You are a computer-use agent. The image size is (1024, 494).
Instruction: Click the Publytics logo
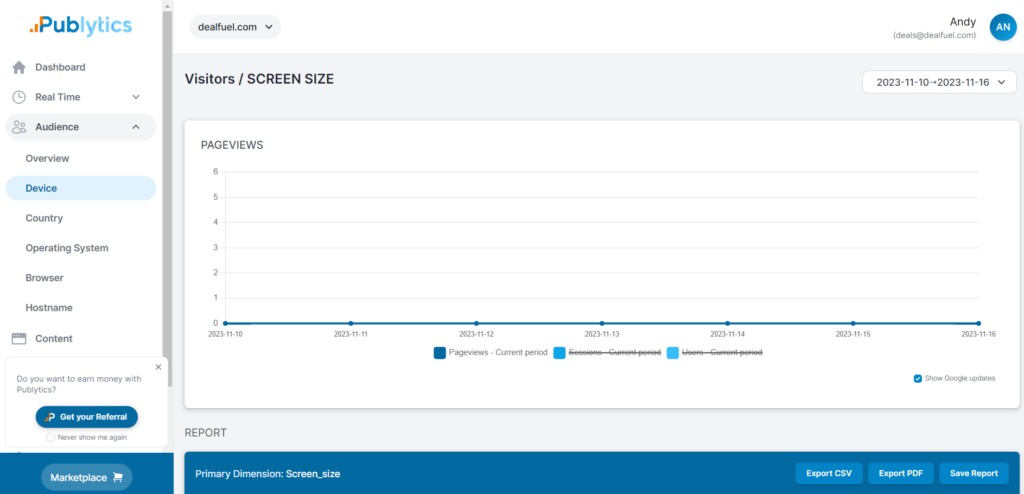[80, 25]
